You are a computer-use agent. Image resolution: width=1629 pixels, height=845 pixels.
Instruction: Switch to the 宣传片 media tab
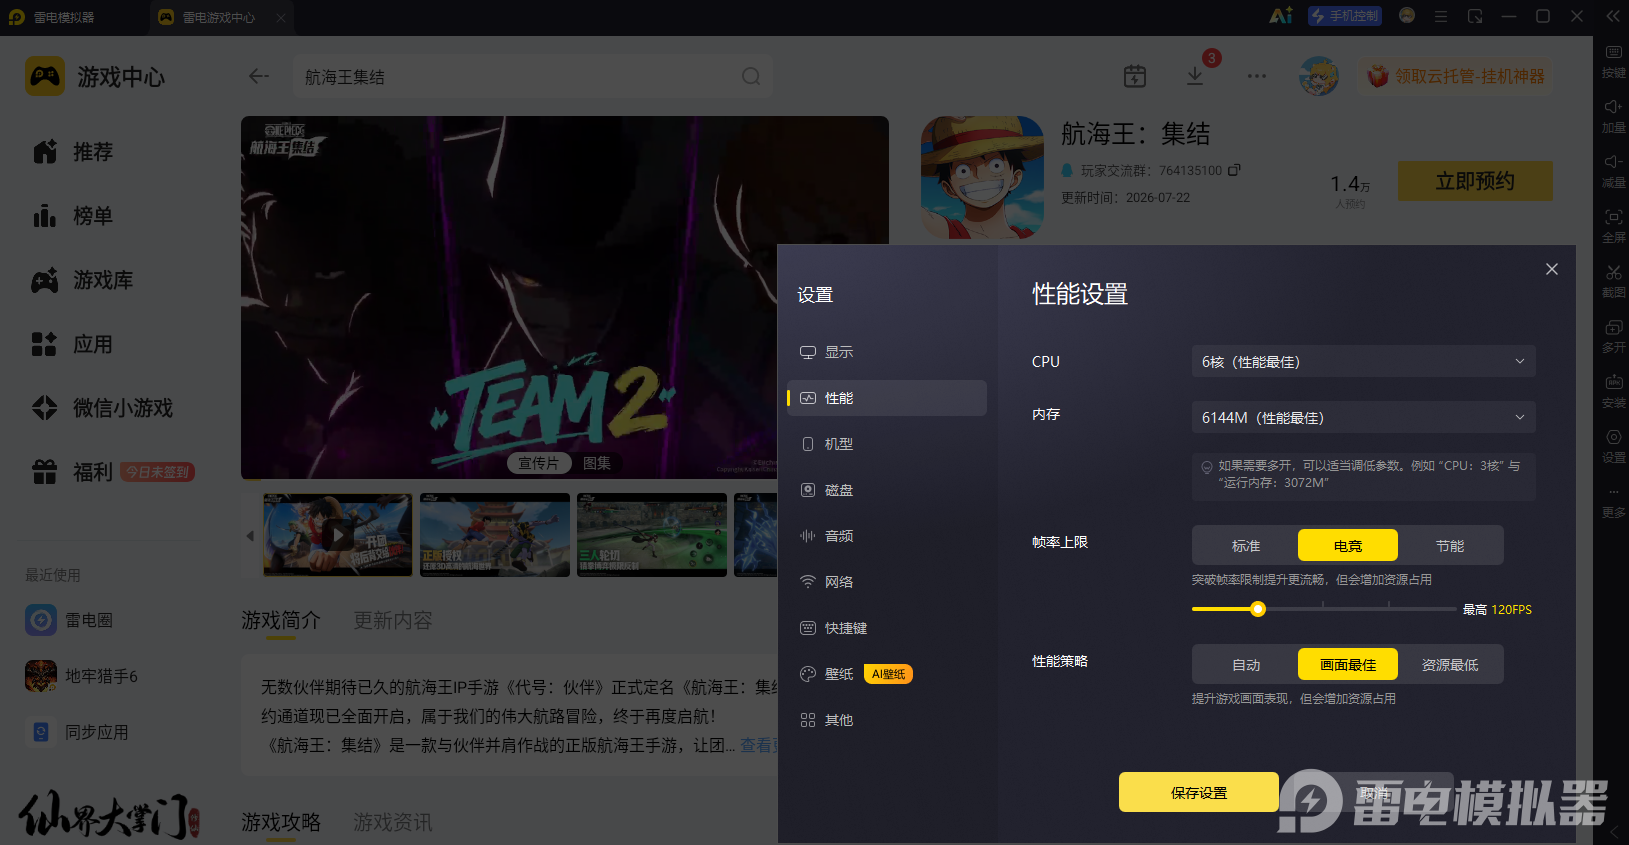pyautogui.click(x=539, y=463)
